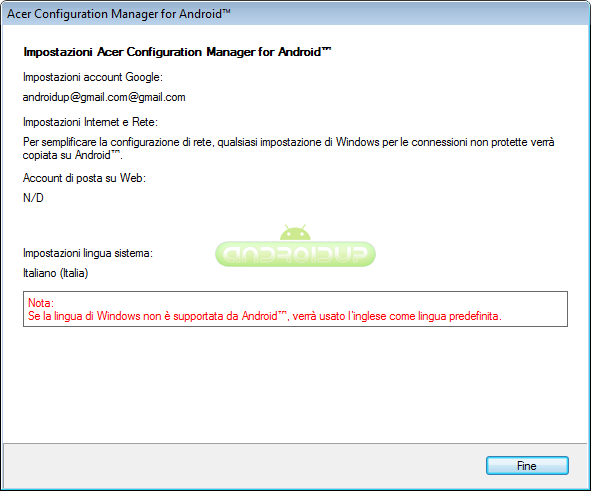The width and height of the screenshot is (591, 491).
Task: Click inside the bordered note box
Action: pyautogui.click(x=295, y=309)
